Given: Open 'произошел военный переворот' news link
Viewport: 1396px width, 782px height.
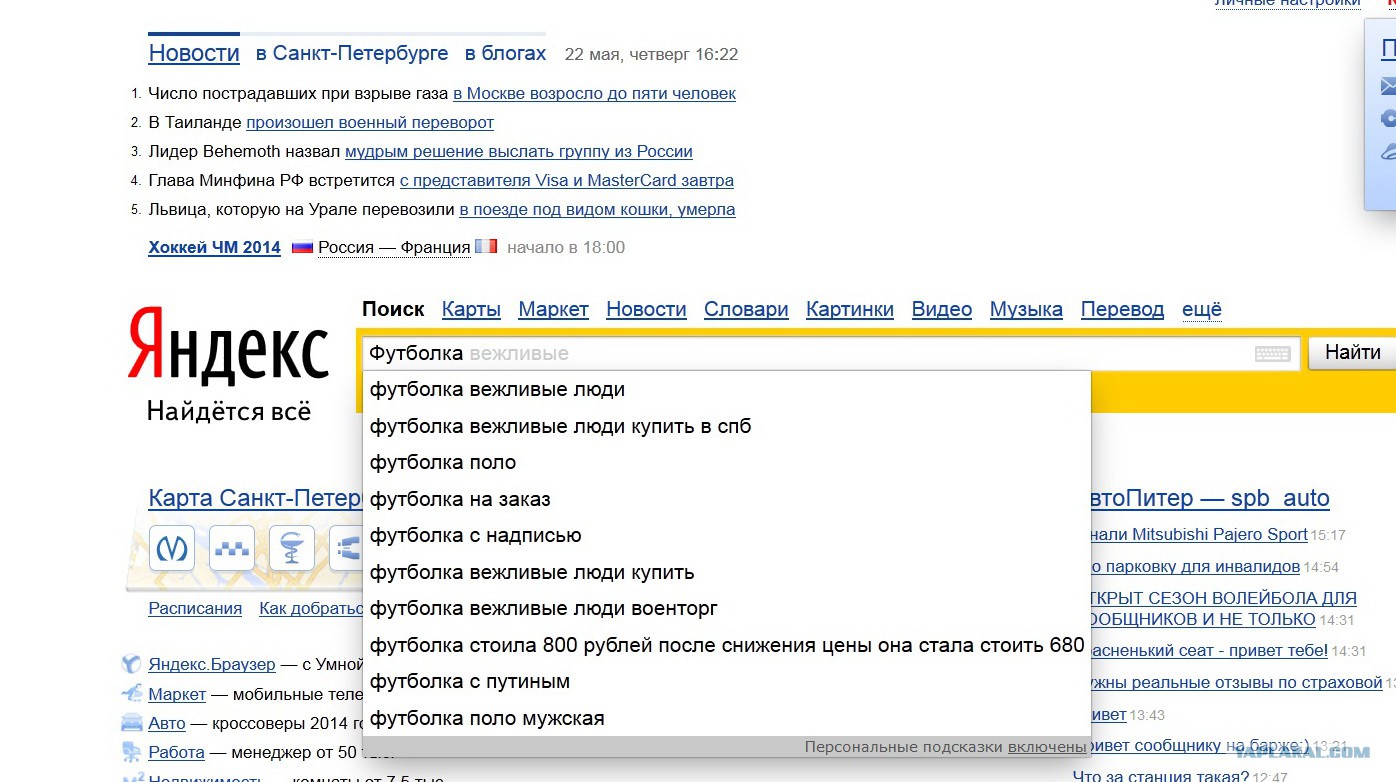Looking at the screenshot, I should (x=369, y=122).
